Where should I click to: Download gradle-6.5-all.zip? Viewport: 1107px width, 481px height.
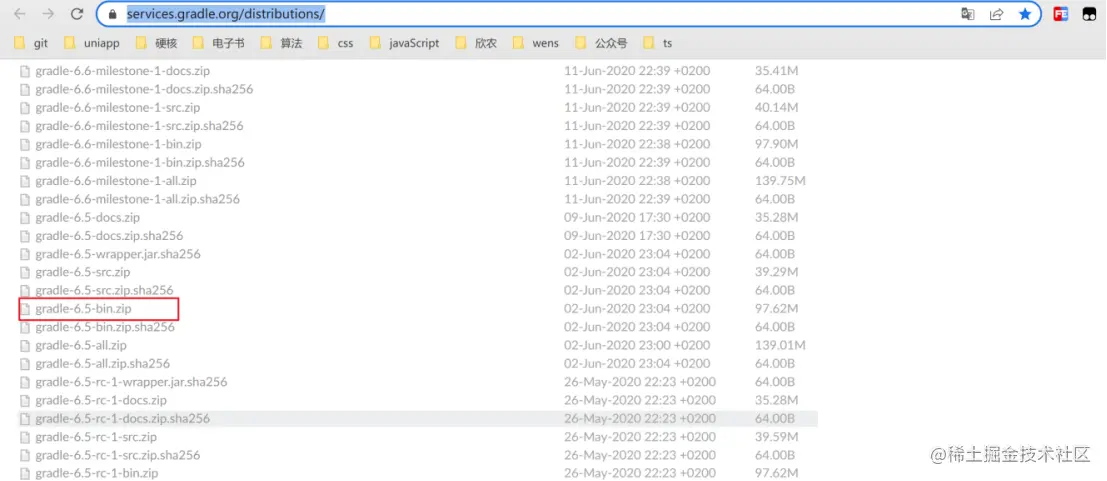click(x=81, y=345)
